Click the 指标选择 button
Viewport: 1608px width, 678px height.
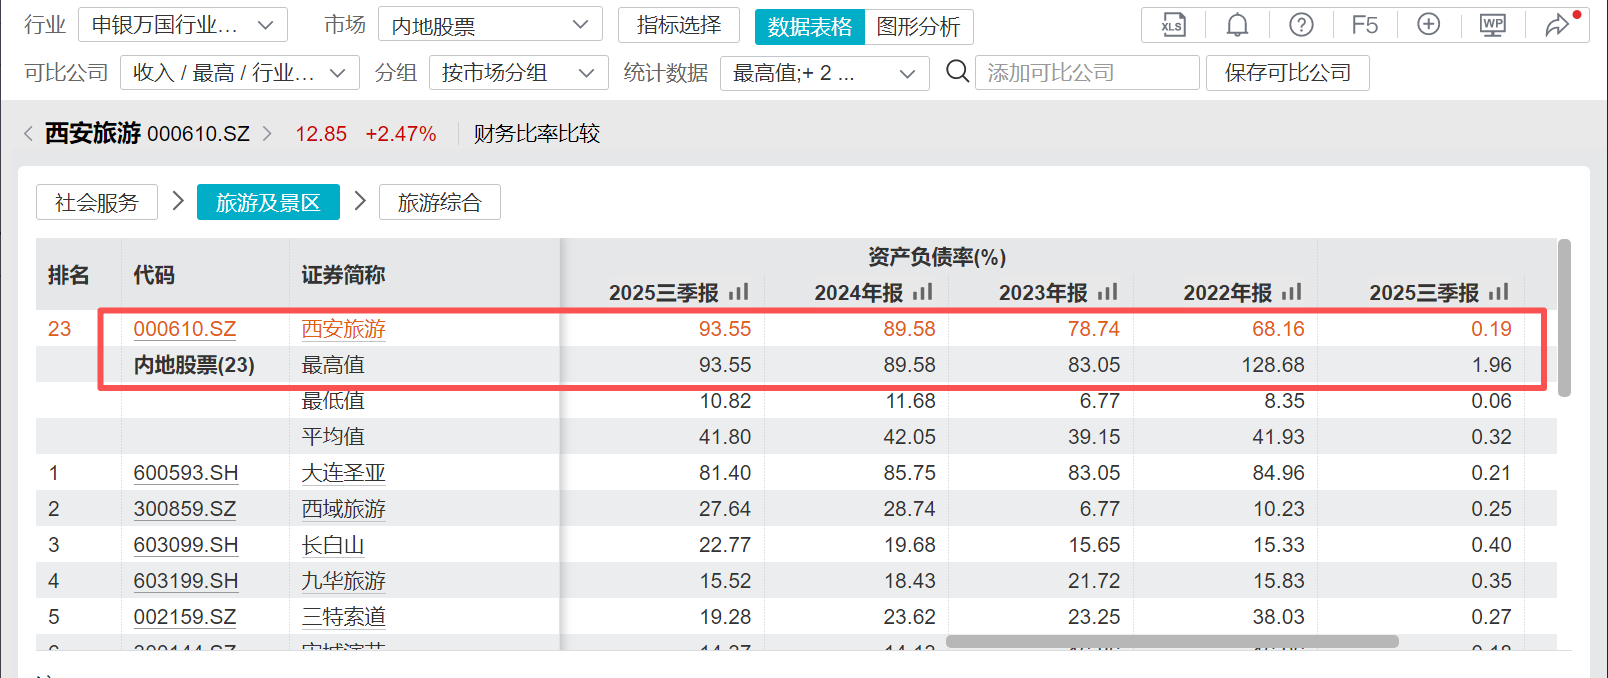(x=679, y=25)
